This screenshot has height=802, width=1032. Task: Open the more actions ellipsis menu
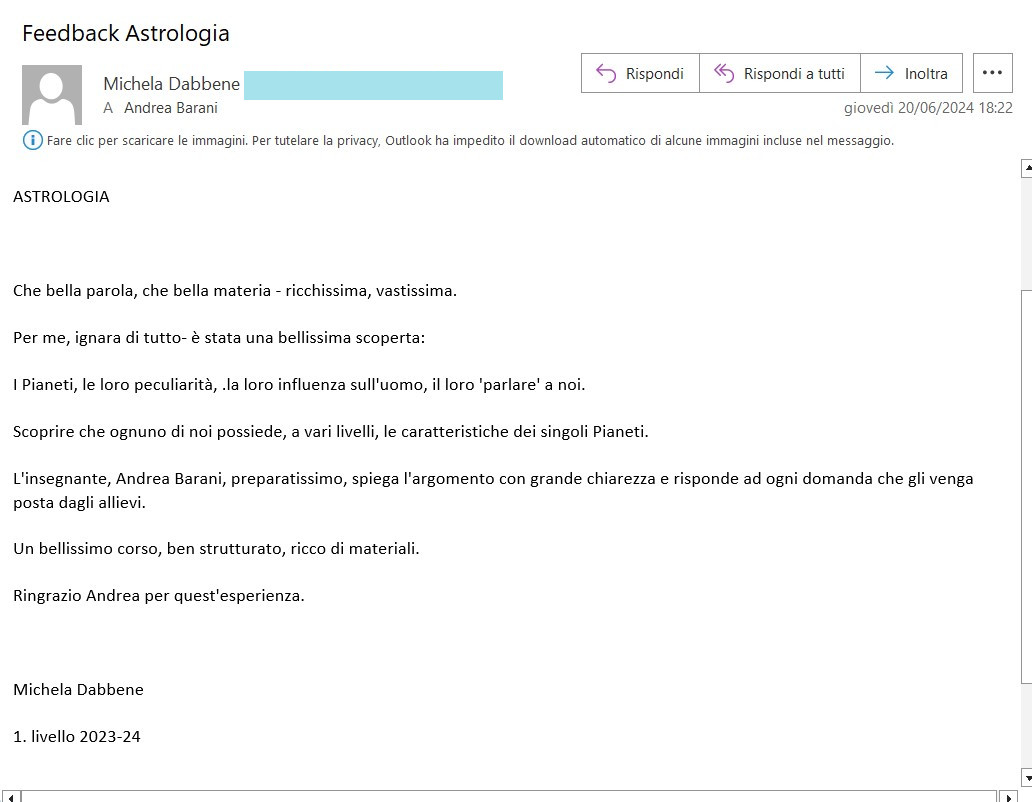point(992,73)
